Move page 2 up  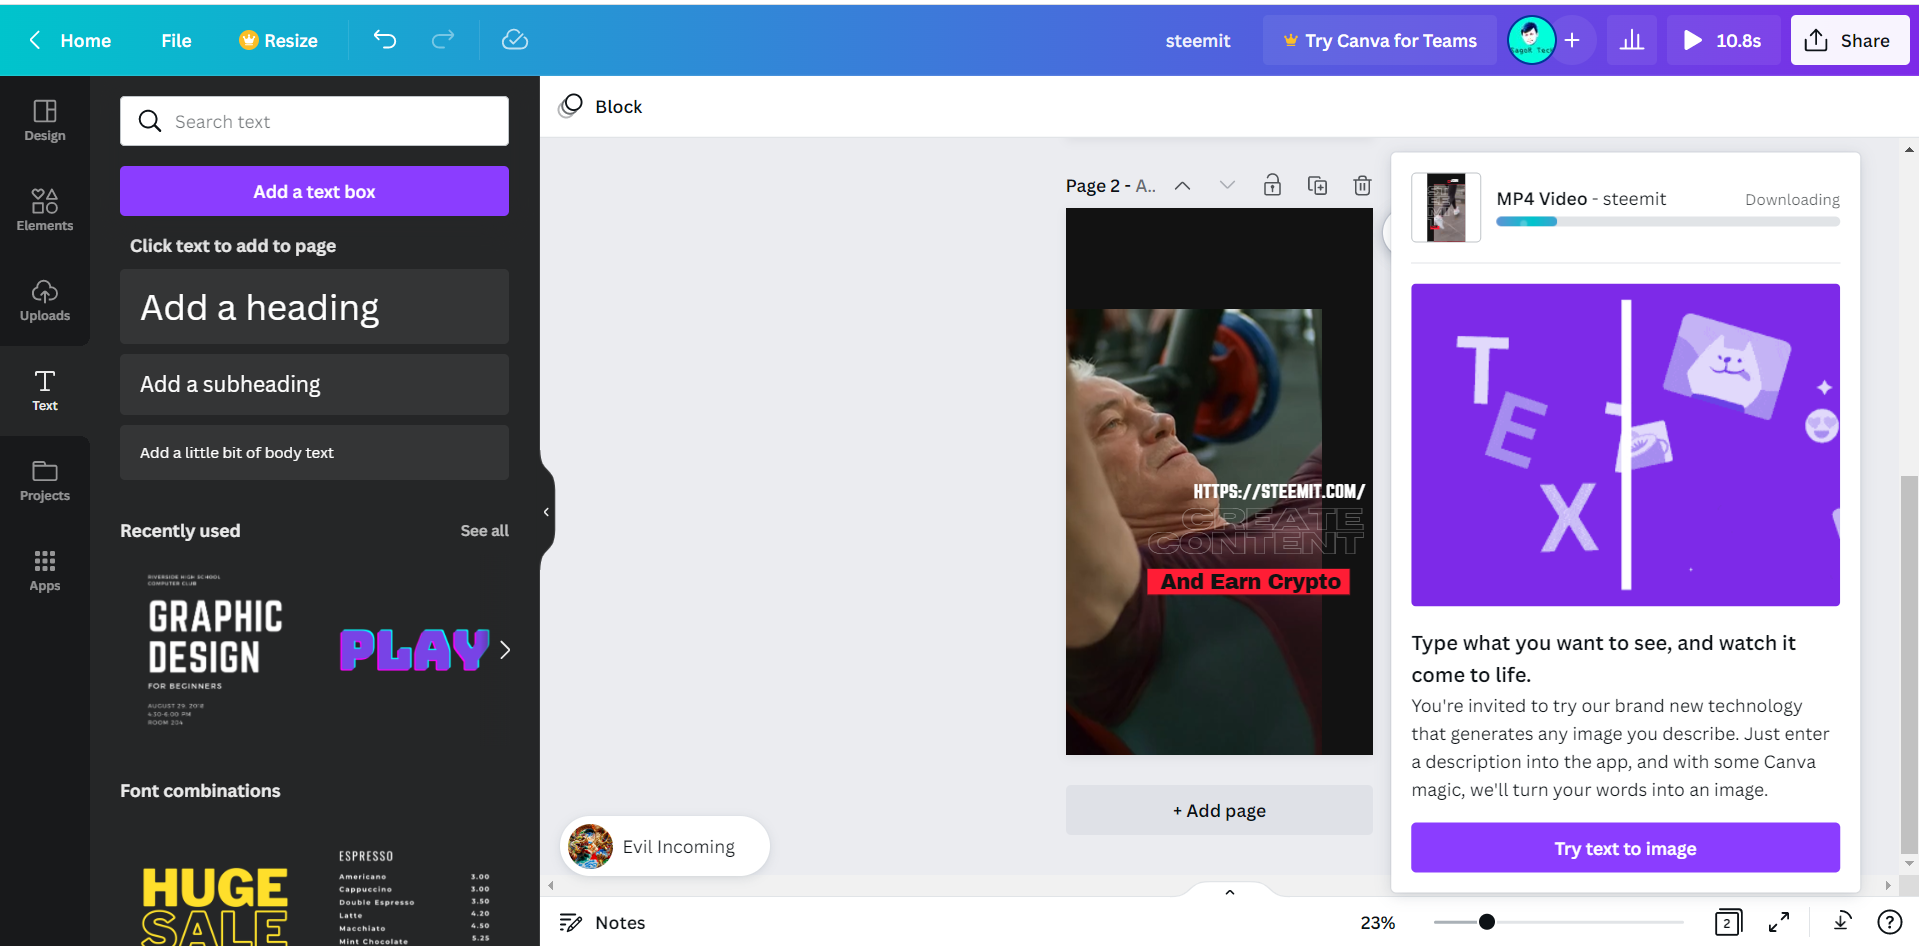(1182, 186)
